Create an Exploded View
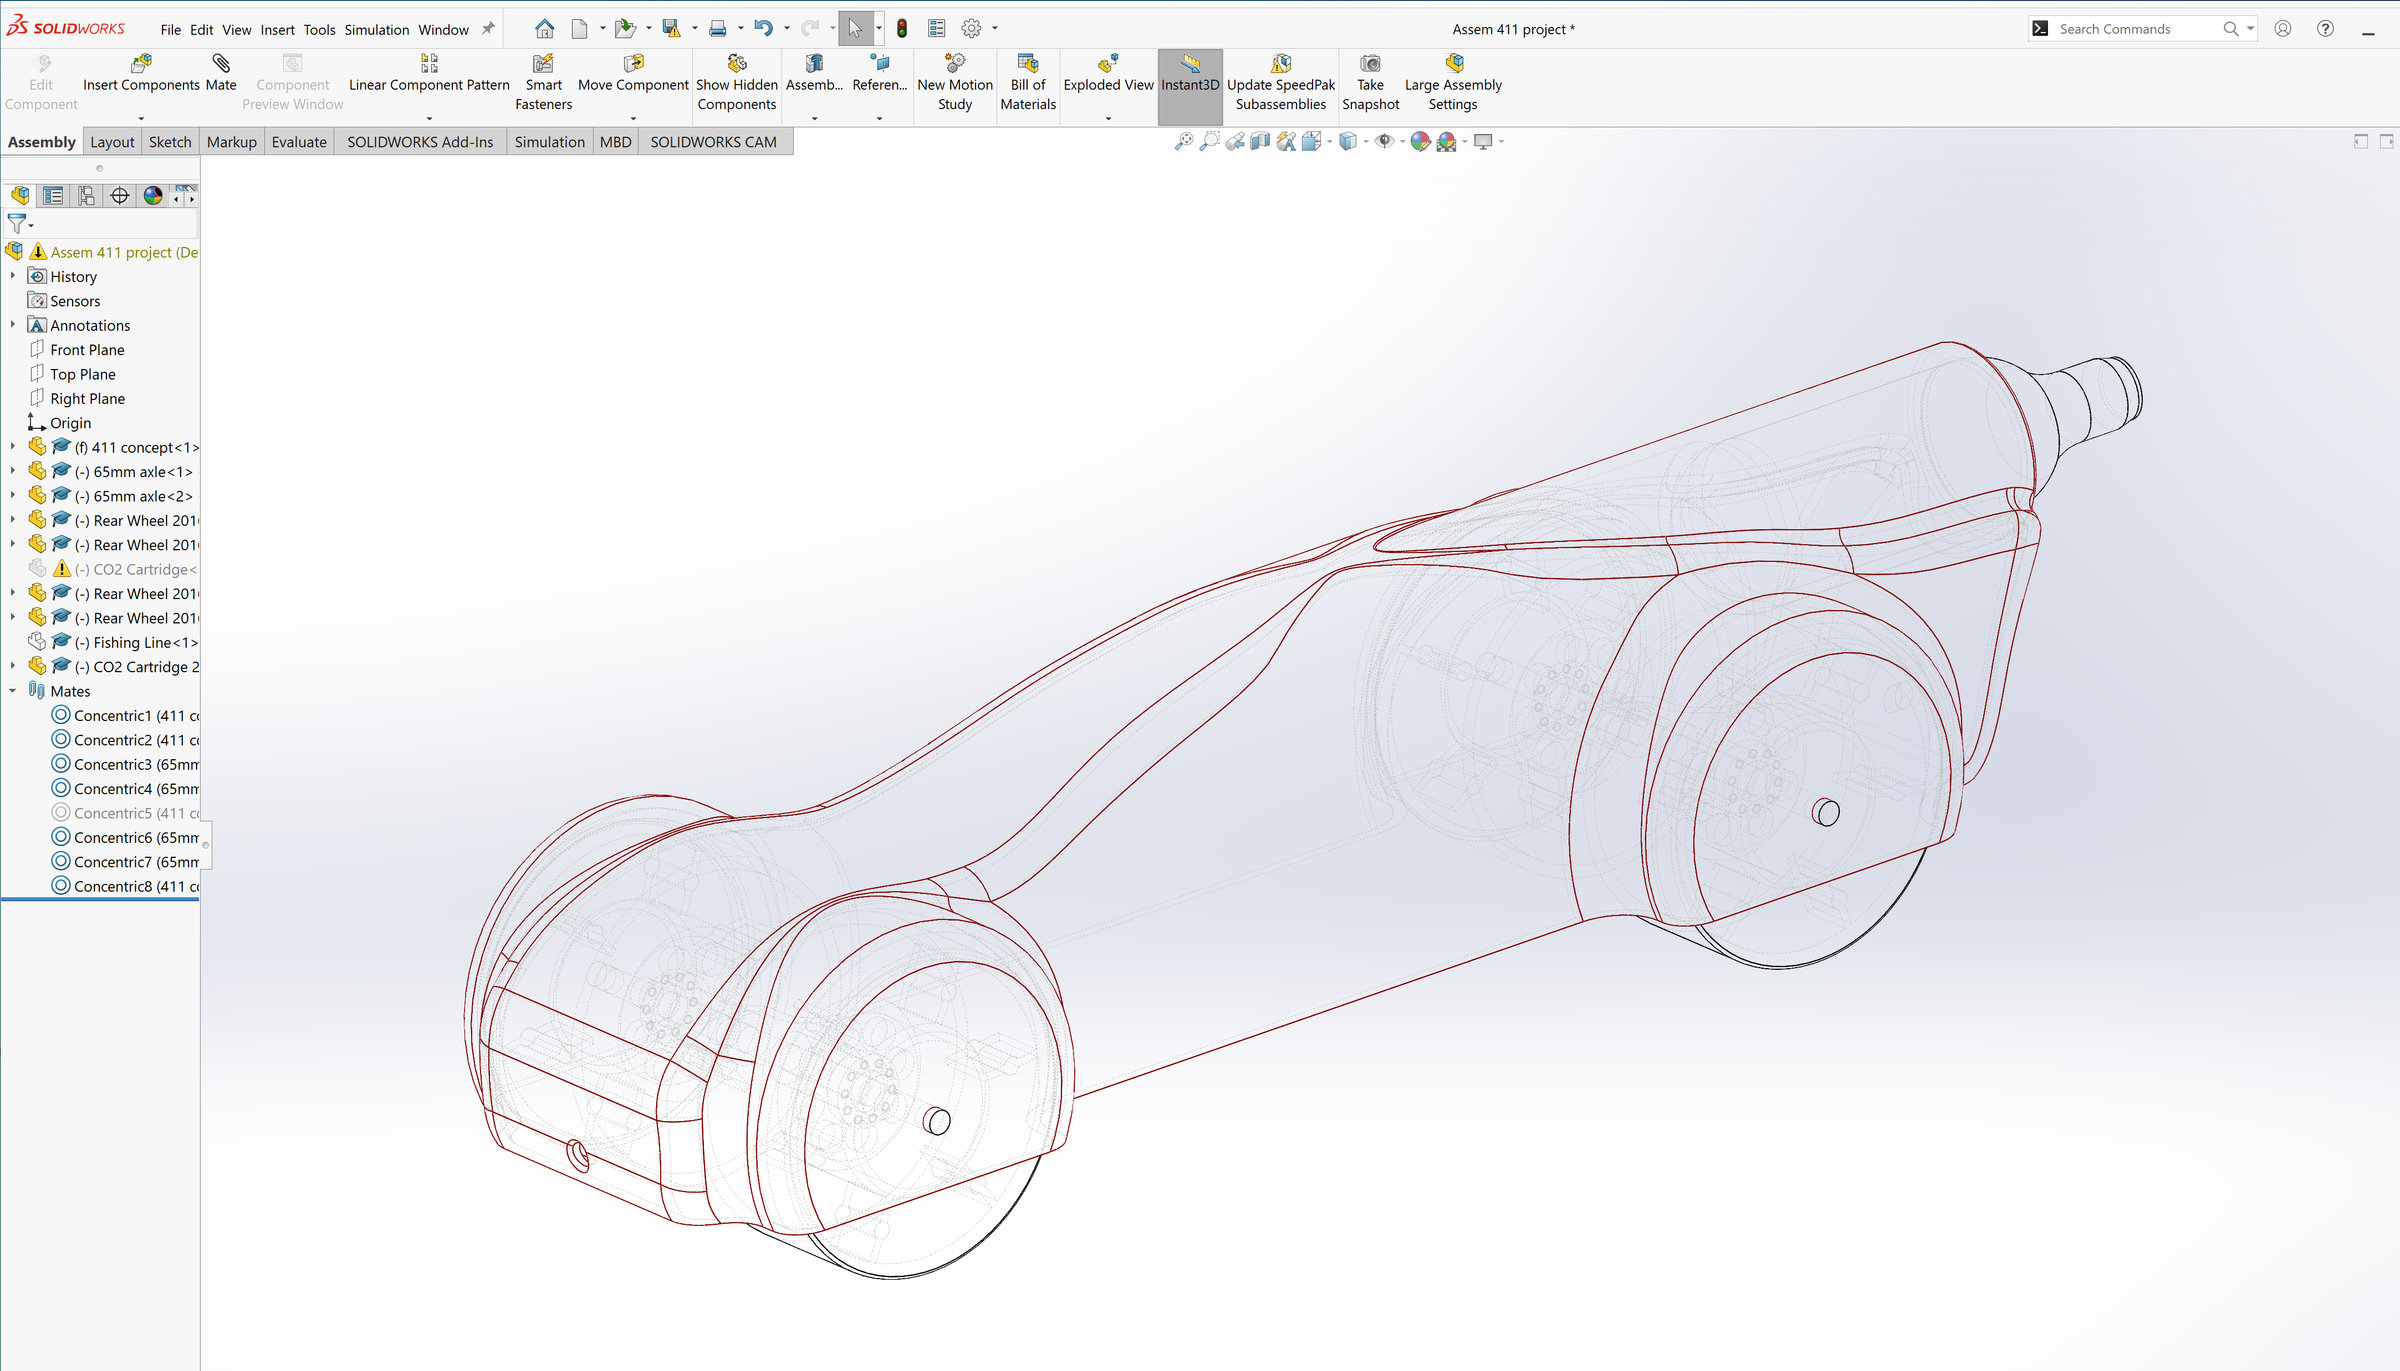This screenshot has height=1371, width=2400. pos(1108,73)
